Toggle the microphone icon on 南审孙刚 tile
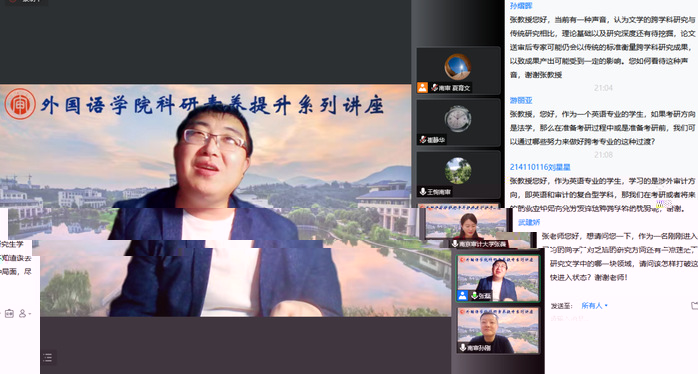This screenshot has width=698, height=374. point(463,348)
